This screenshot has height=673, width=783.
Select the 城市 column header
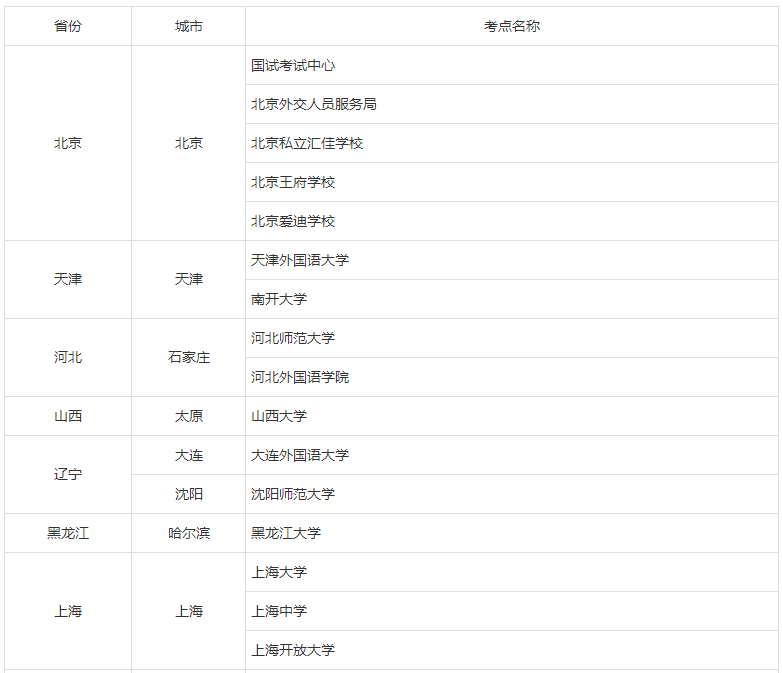(189, 26)
